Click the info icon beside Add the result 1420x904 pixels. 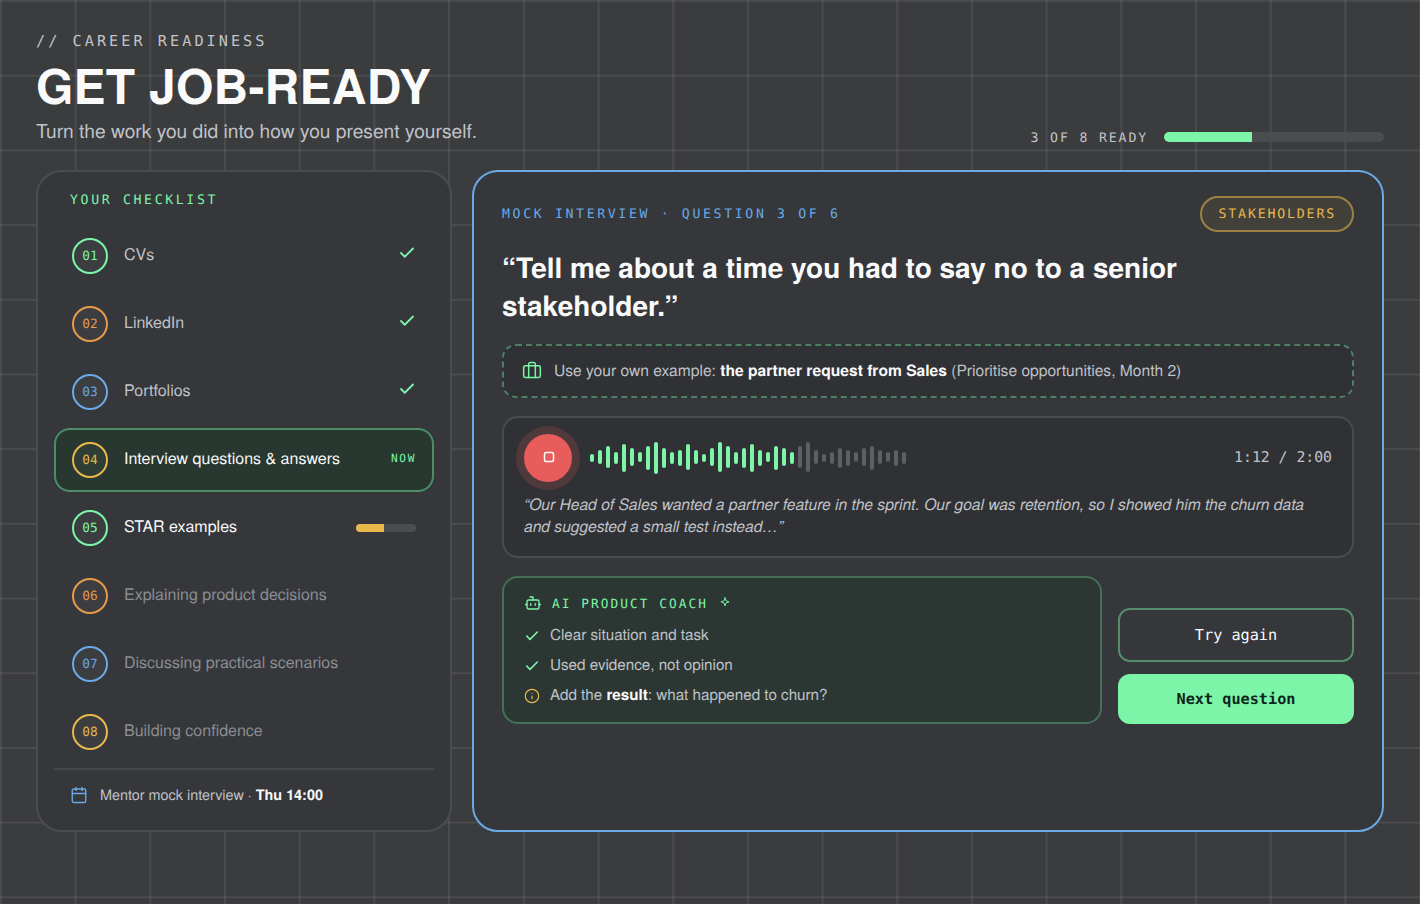tap(532, 696)
